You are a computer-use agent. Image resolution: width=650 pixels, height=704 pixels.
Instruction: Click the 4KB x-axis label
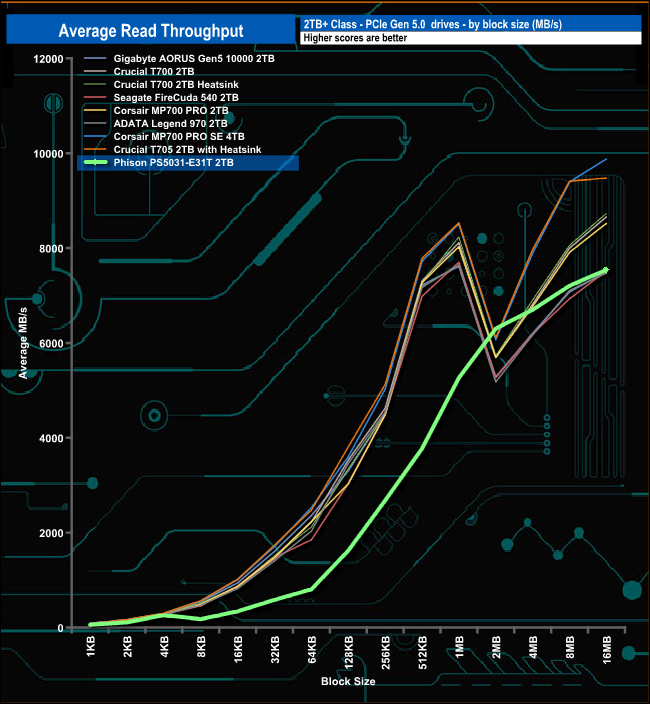click(x=164, y=647)
